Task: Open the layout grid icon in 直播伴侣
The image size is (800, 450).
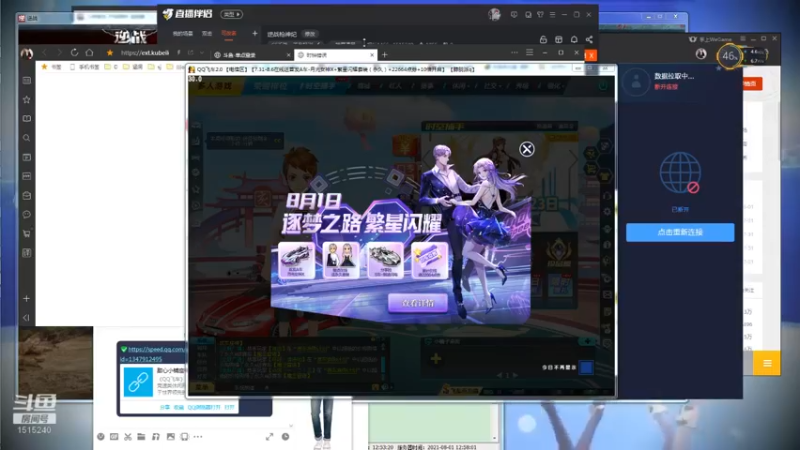Action: coord(559,39)
